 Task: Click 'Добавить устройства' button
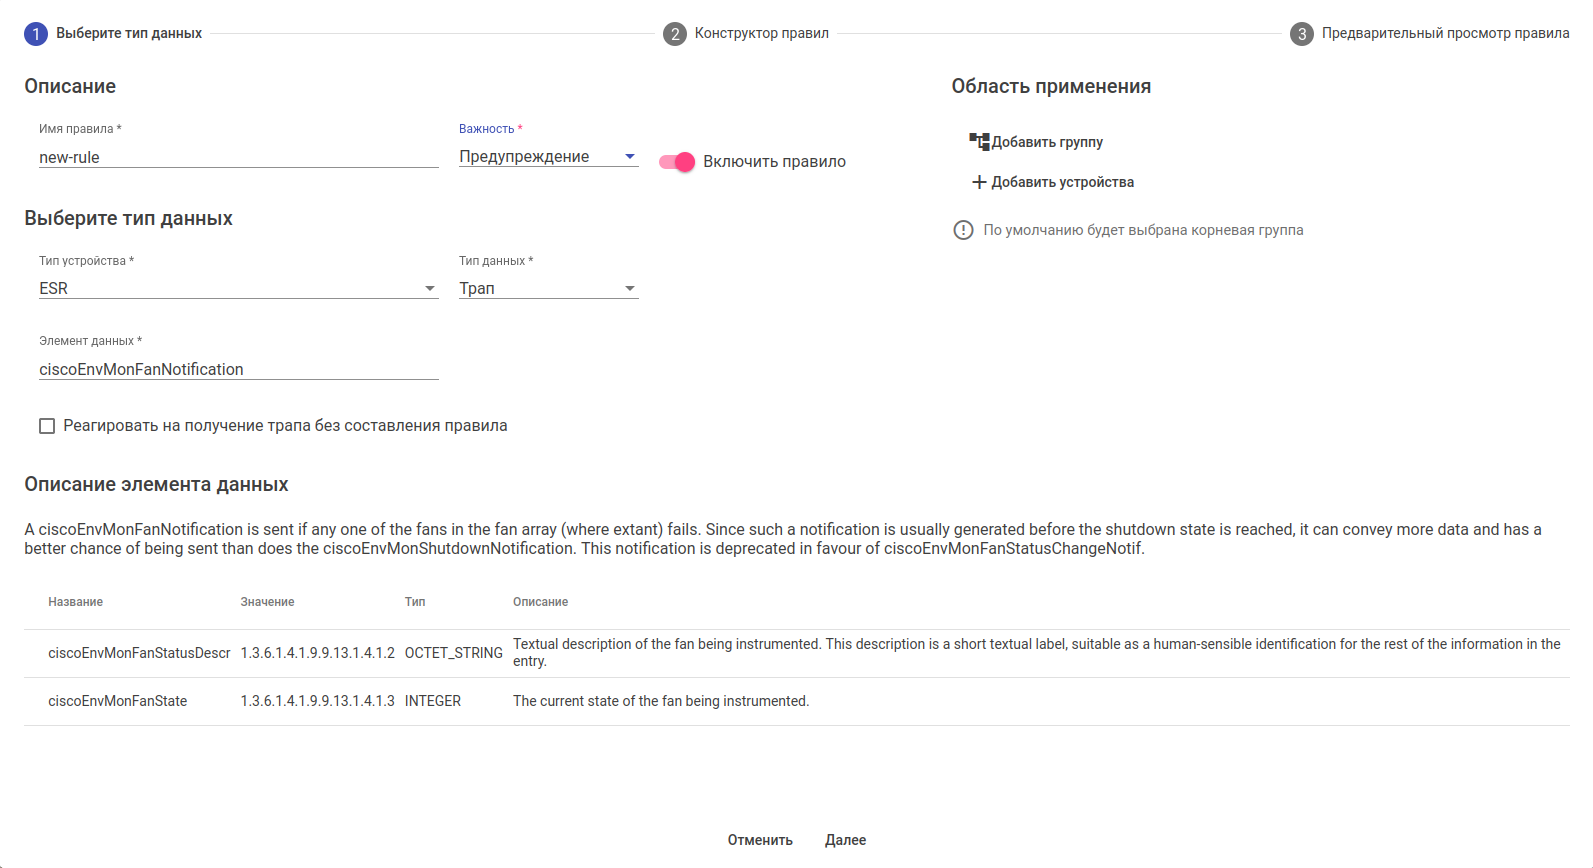coord(1062,182)
